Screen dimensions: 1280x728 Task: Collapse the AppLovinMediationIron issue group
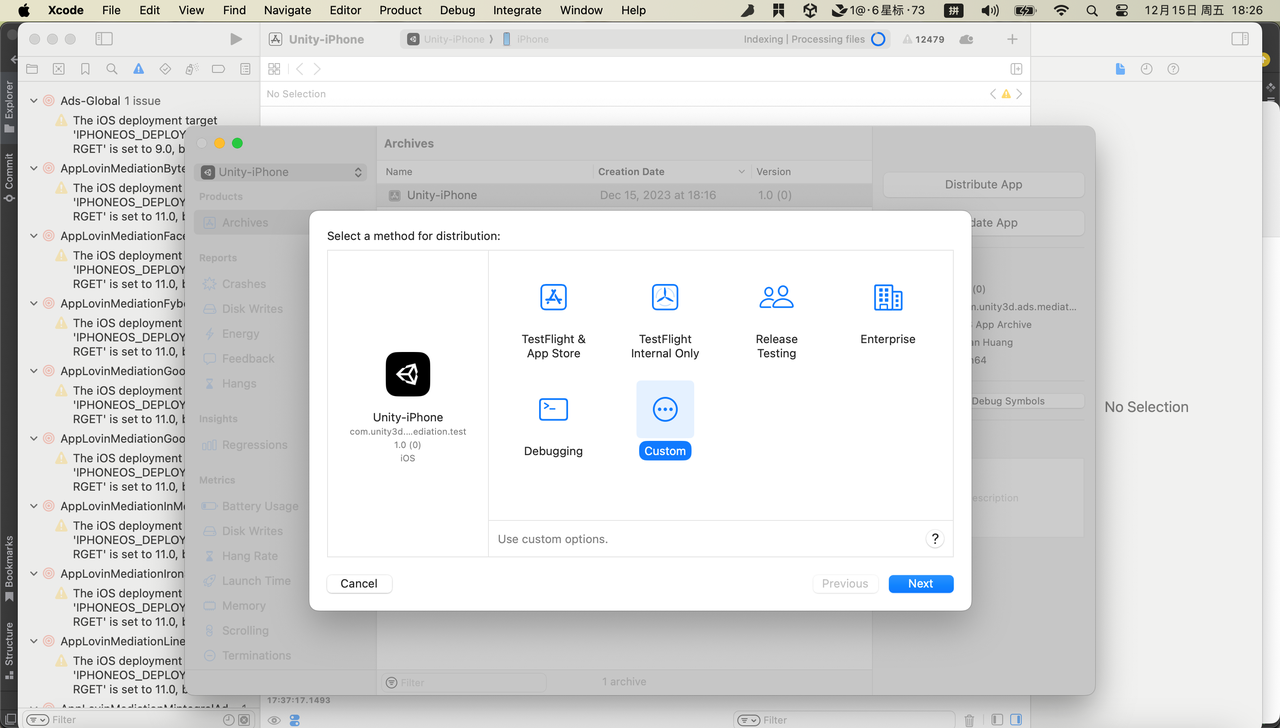point(33,574)
